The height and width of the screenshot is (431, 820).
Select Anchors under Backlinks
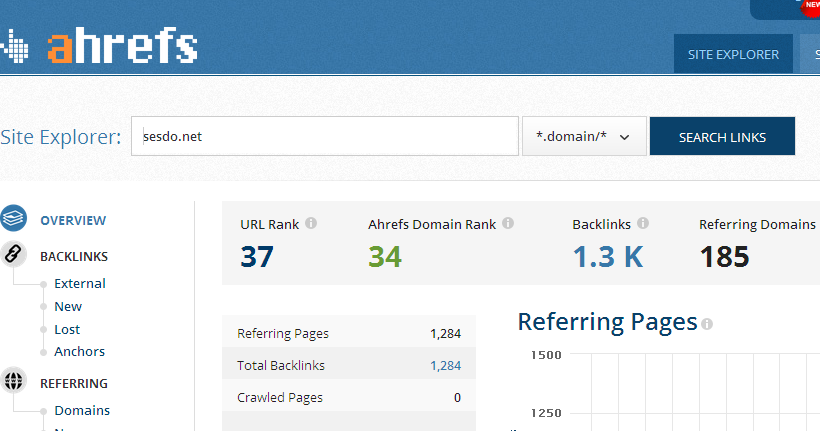tap(79, 351)
